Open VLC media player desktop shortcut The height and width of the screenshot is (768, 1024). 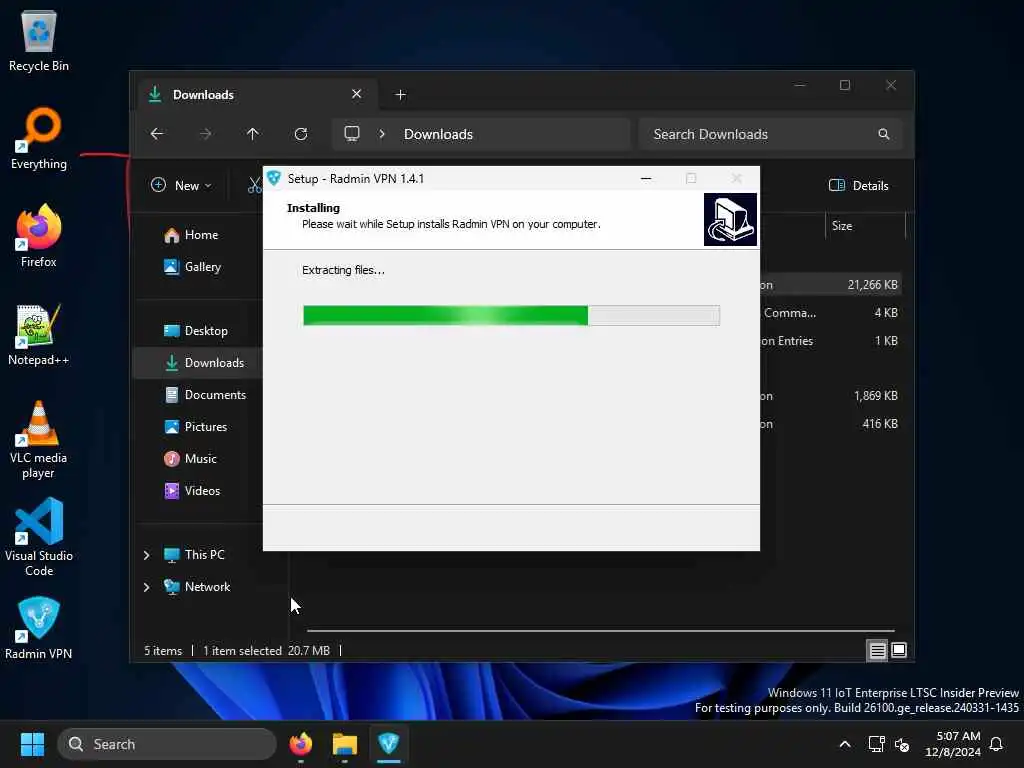click(x=39, y=440)
